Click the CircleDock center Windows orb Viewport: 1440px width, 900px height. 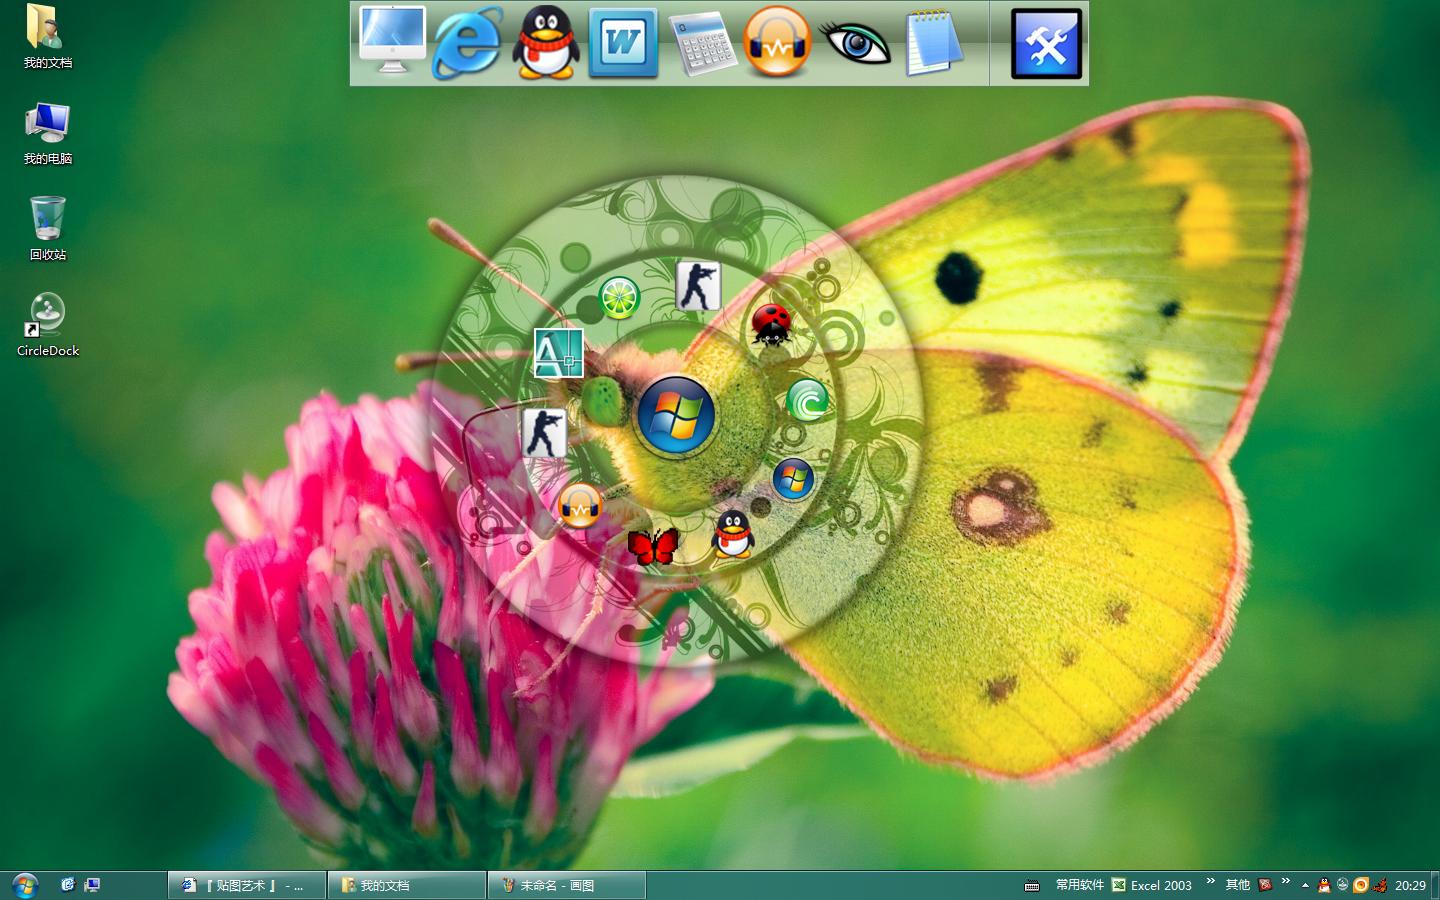[x=676, y=415]
